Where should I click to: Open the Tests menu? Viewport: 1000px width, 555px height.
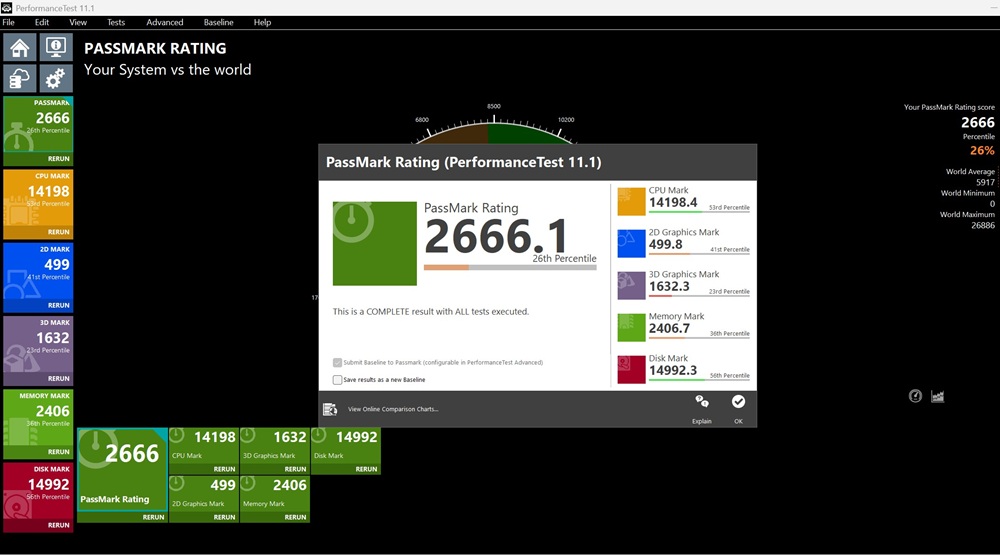pos(116,22)
